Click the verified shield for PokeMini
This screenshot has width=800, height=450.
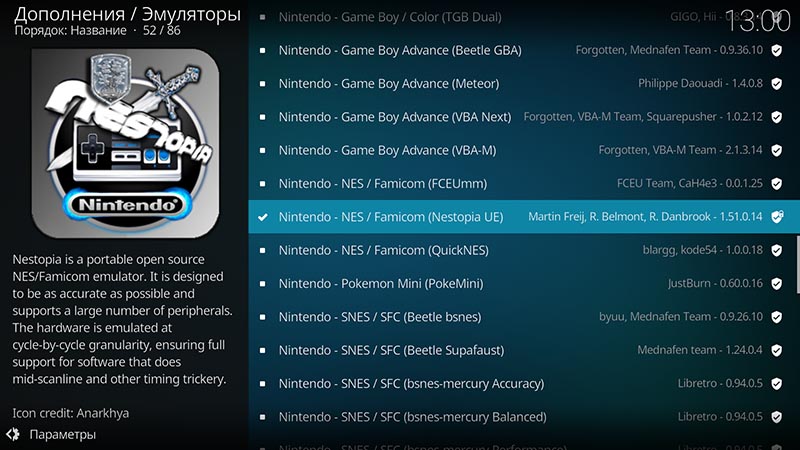tap(777, 284)
